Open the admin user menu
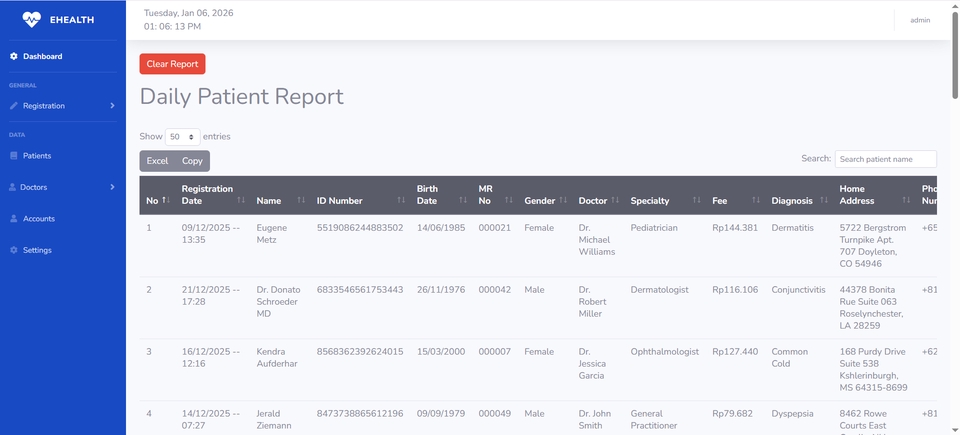 (919, 20)
